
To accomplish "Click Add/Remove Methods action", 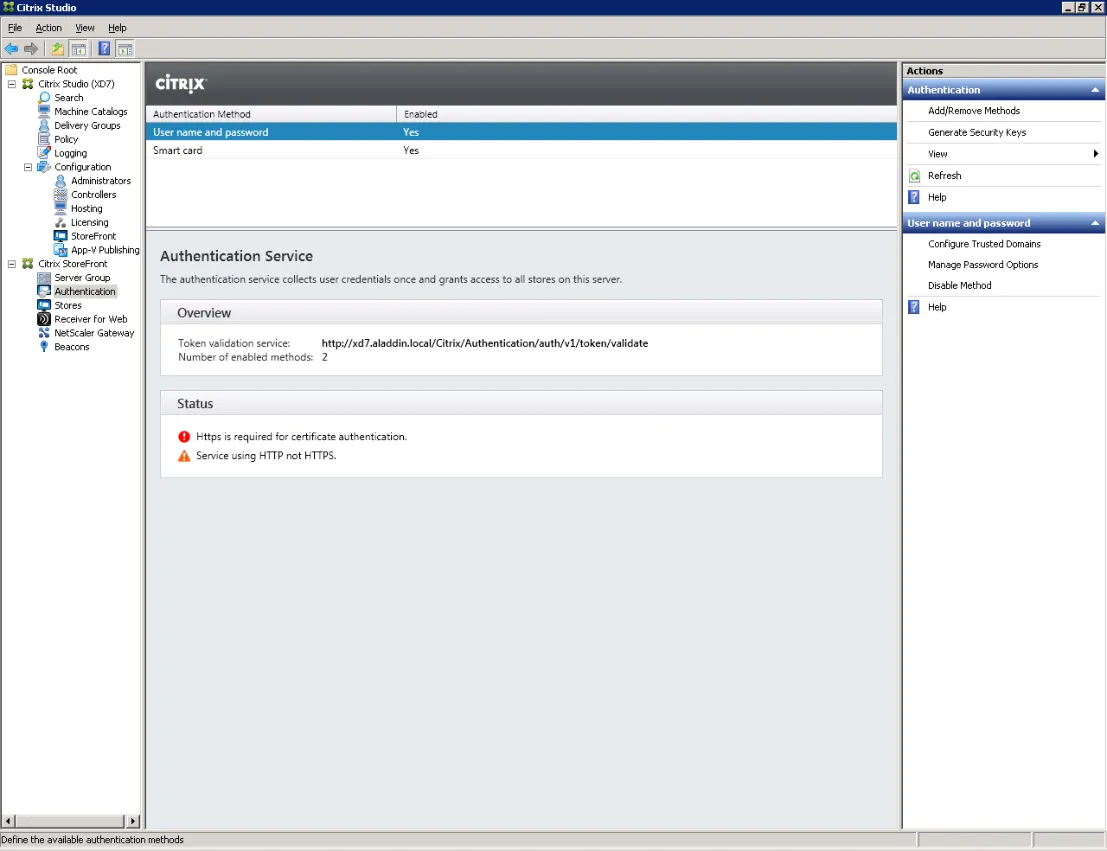I will click(974, 110).
